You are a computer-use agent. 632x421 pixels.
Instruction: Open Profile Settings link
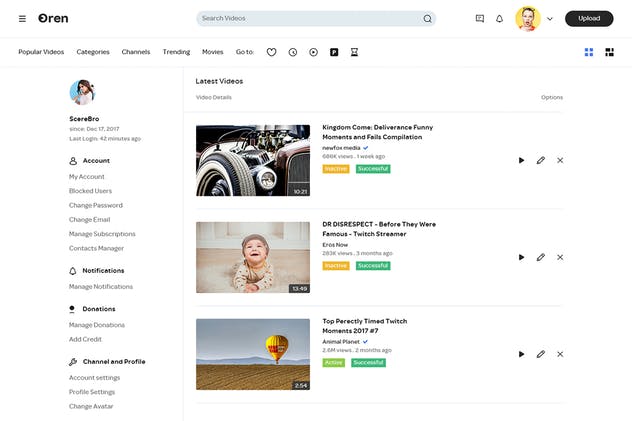(92, 392)
